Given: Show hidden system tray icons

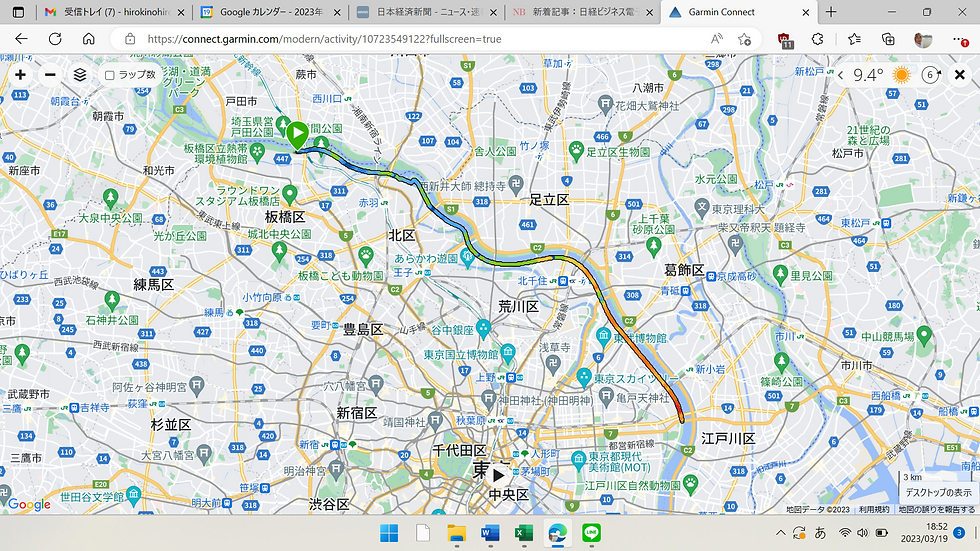Looking at the screenshot, I should click(781, 533).
